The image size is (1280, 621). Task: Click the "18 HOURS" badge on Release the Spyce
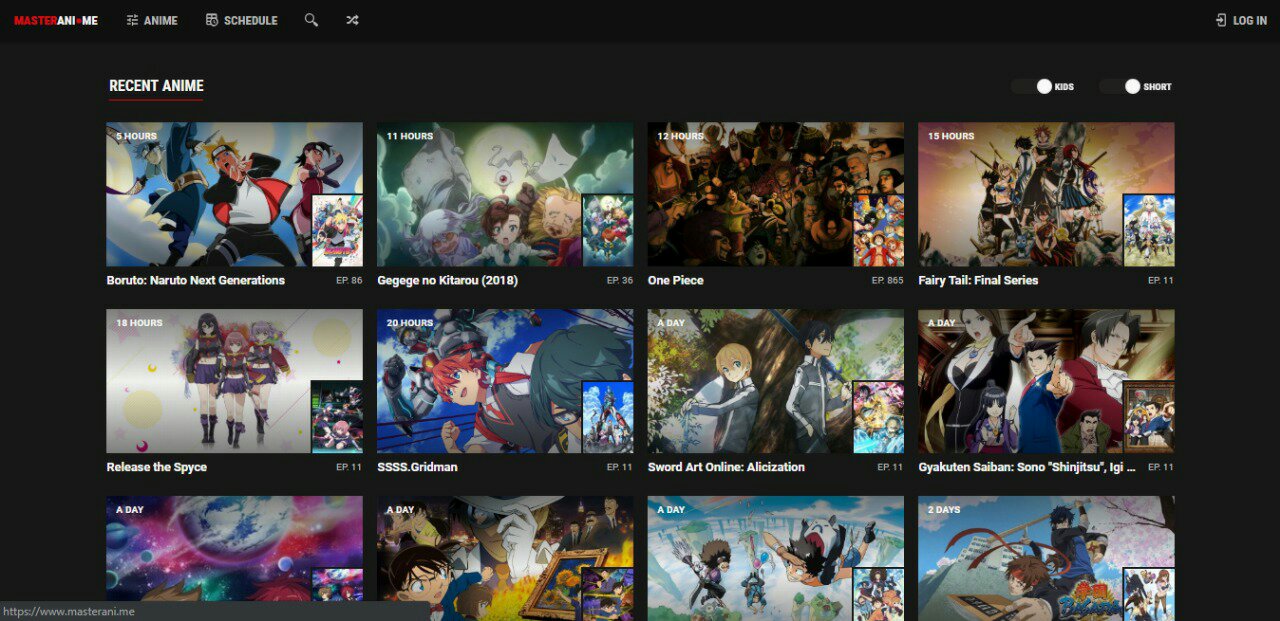139,323
